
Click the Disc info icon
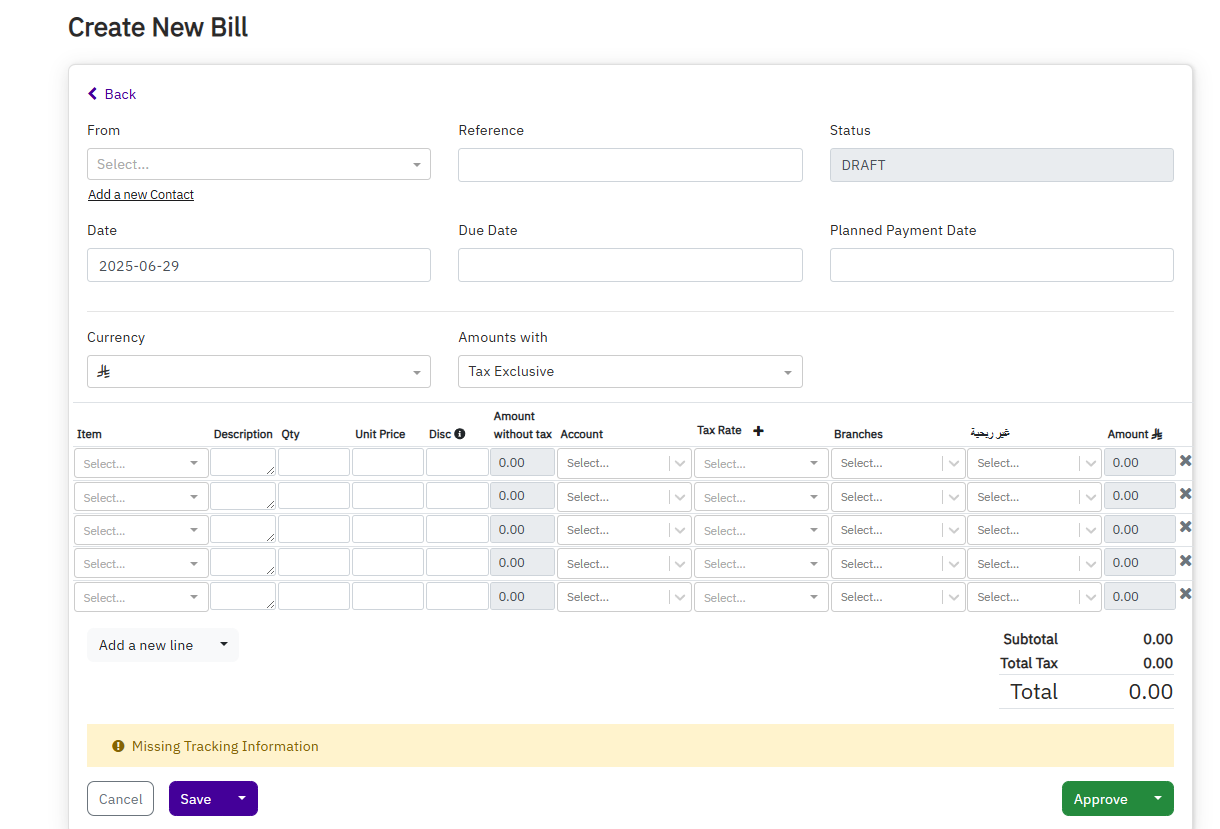460,434
